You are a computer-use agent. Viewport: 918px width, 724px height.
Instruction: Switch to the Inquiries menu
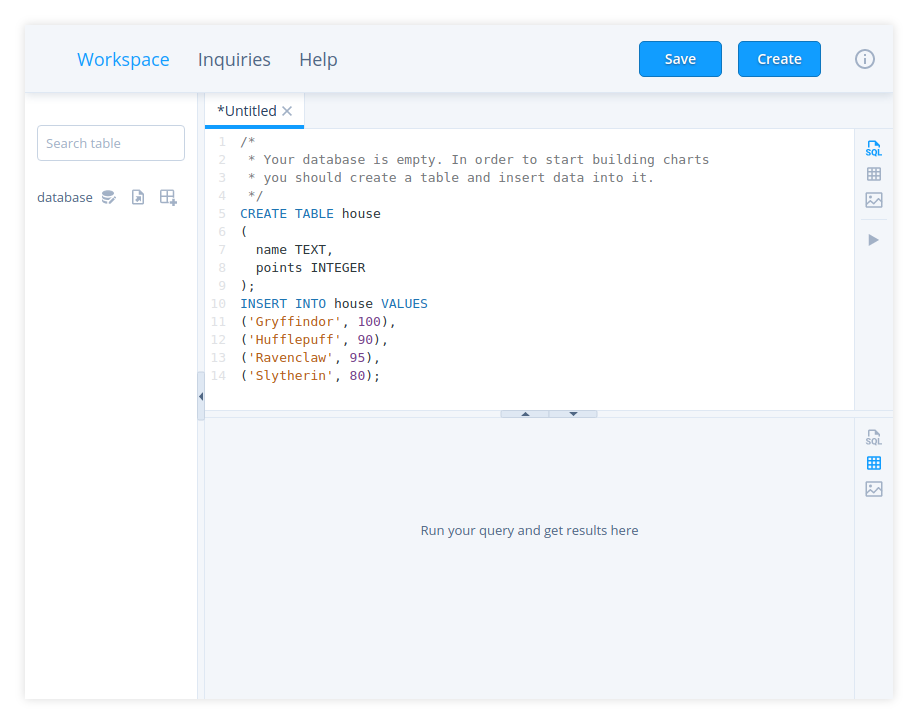coord(234,59)
